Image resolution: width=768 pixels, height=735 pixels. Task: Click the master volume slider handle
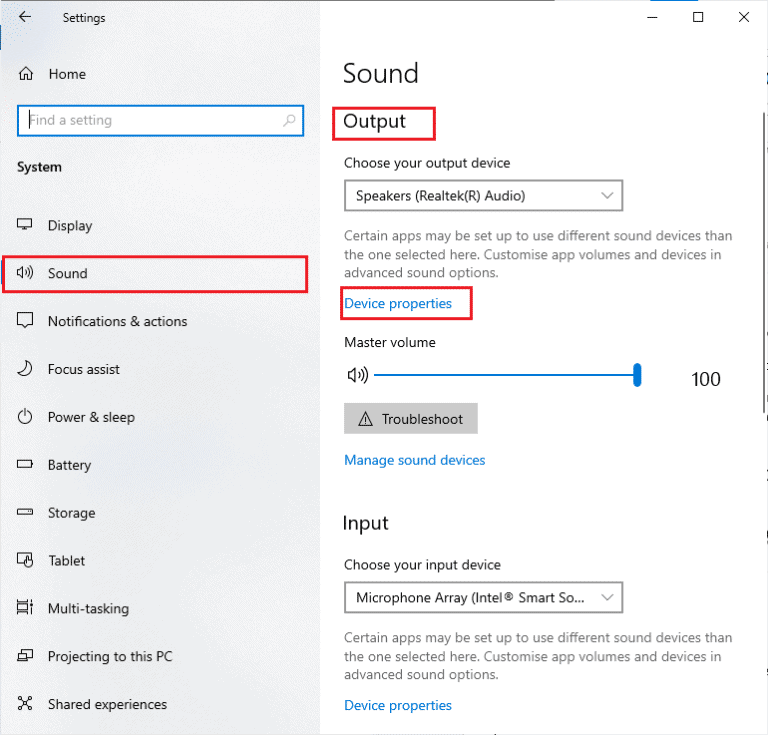coord(637,376)
